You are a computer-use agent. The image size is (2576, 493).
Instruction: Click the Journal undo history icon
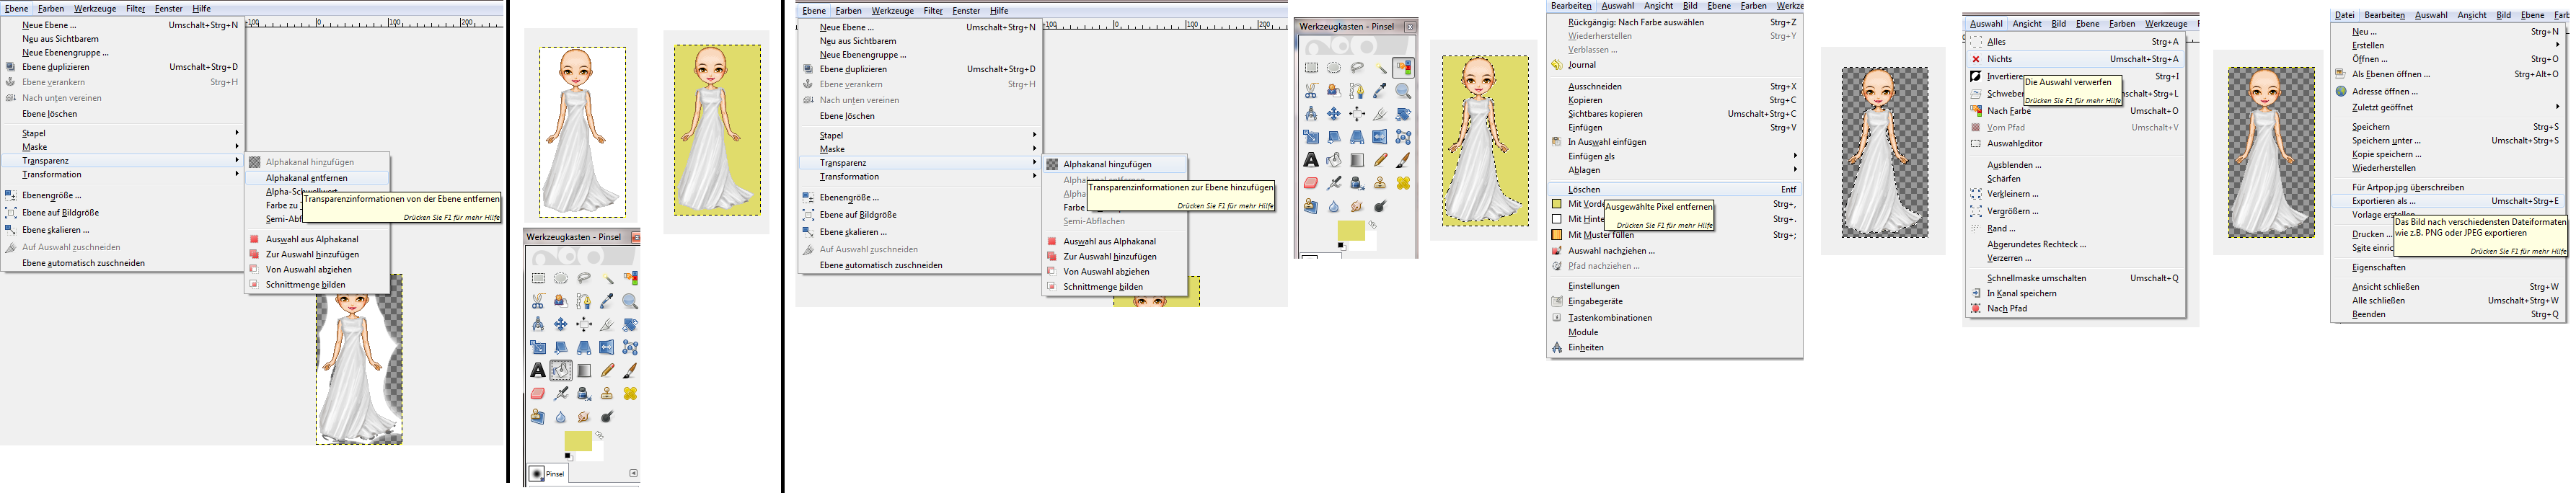pyautogui.click(x=1556, y=65)
